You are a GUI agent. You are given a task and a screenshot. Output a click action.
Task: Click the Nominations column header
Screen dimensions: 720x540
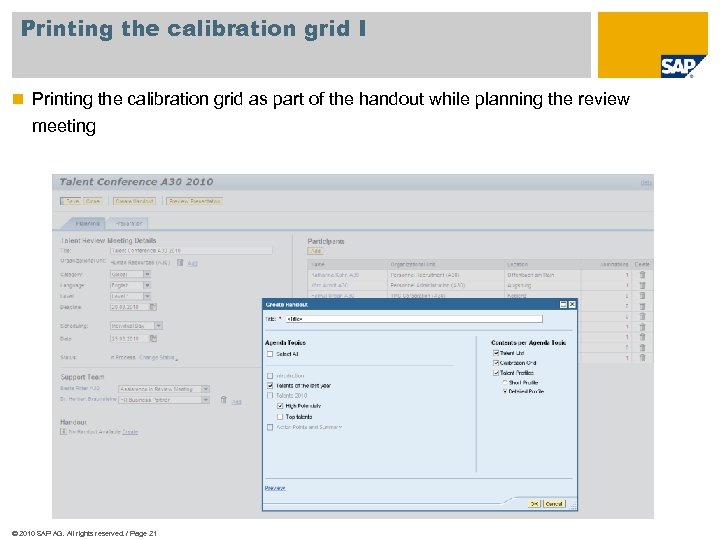pyautogui.click(x=607, y=264)
